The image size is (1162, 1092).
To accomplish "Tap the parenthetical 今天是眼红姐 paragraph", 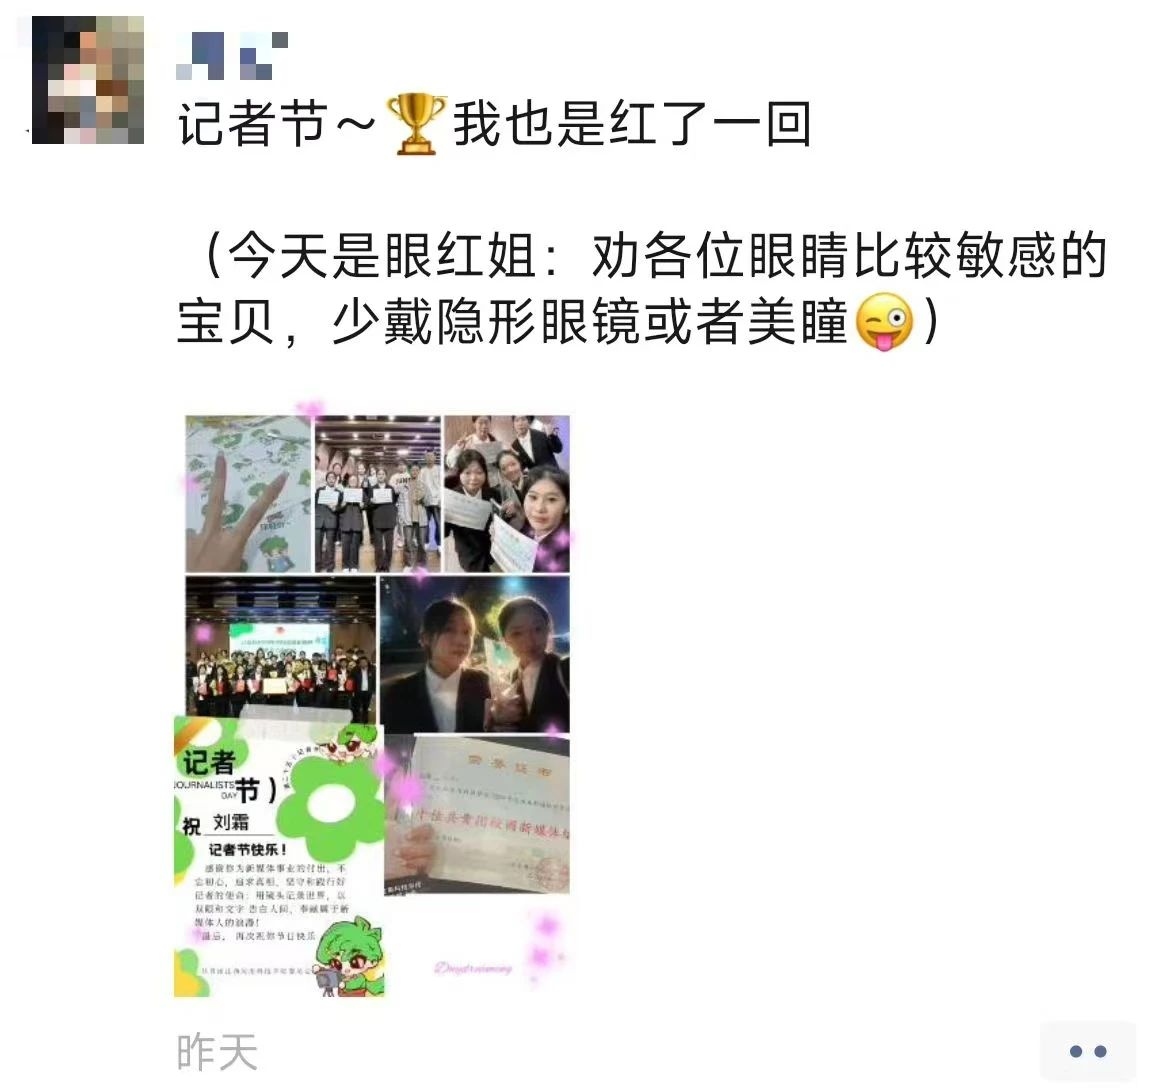I will pyautogui.click(x=643, y=288).
